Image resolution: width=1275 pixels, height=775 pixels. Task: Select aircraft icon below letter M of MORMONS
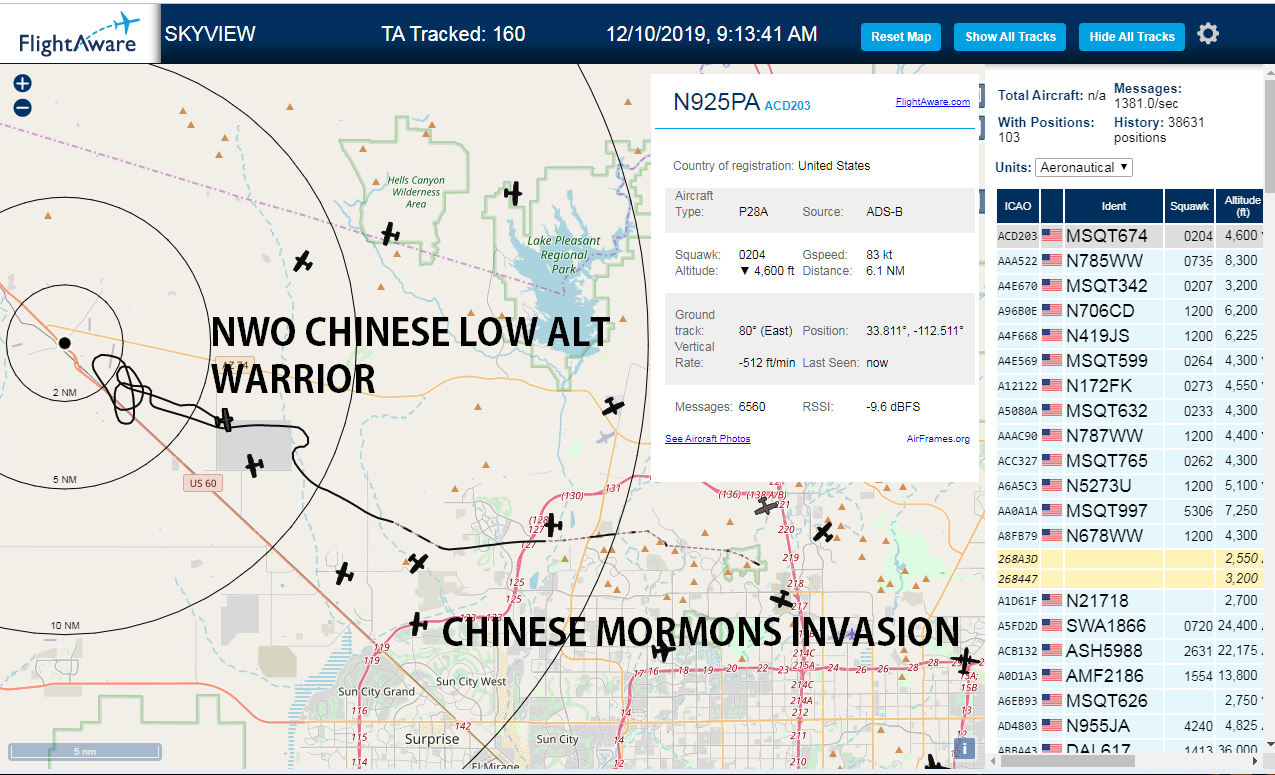point(662,651)
